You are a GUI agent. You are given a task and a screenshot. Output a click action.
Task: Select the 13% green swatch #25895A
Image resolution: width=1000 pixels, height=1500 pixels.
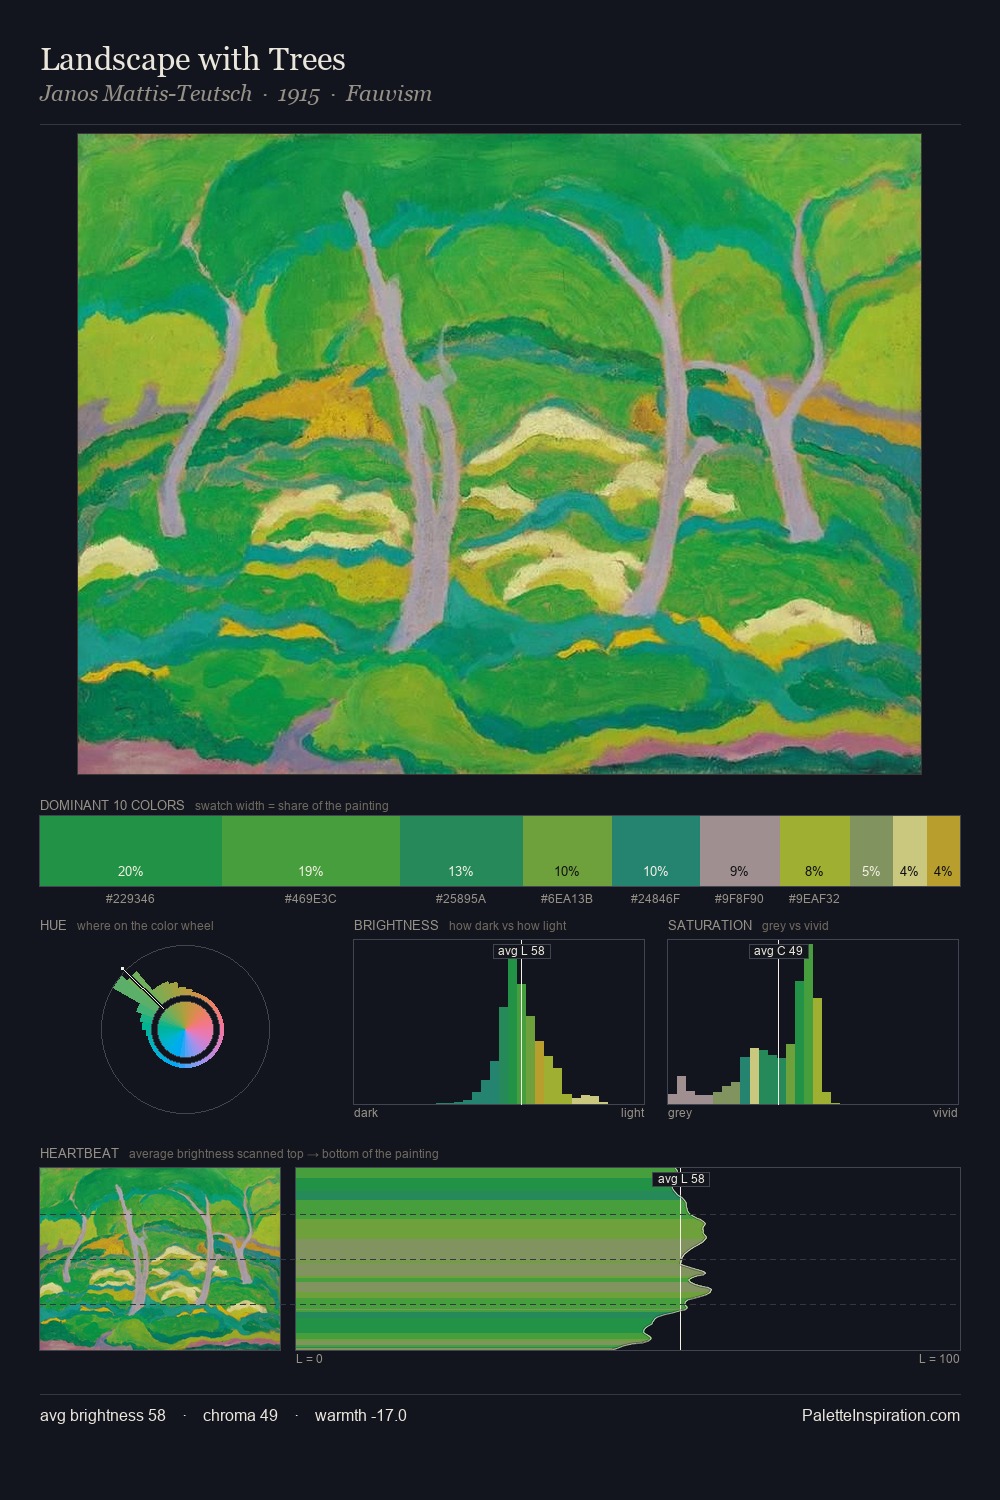pos(461,851)
